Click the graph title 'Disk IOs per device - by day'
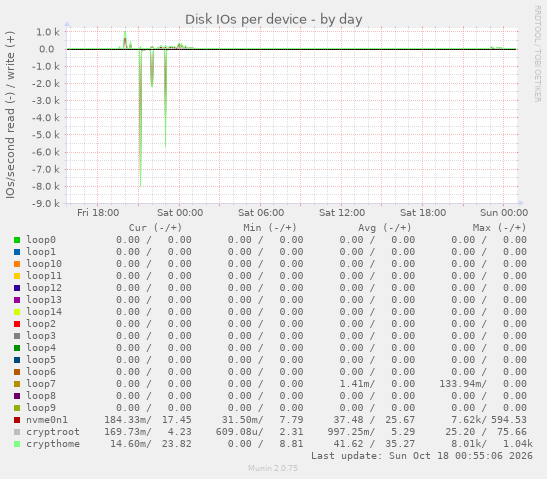This screenshot has width=547, height=479. (274, 20)
